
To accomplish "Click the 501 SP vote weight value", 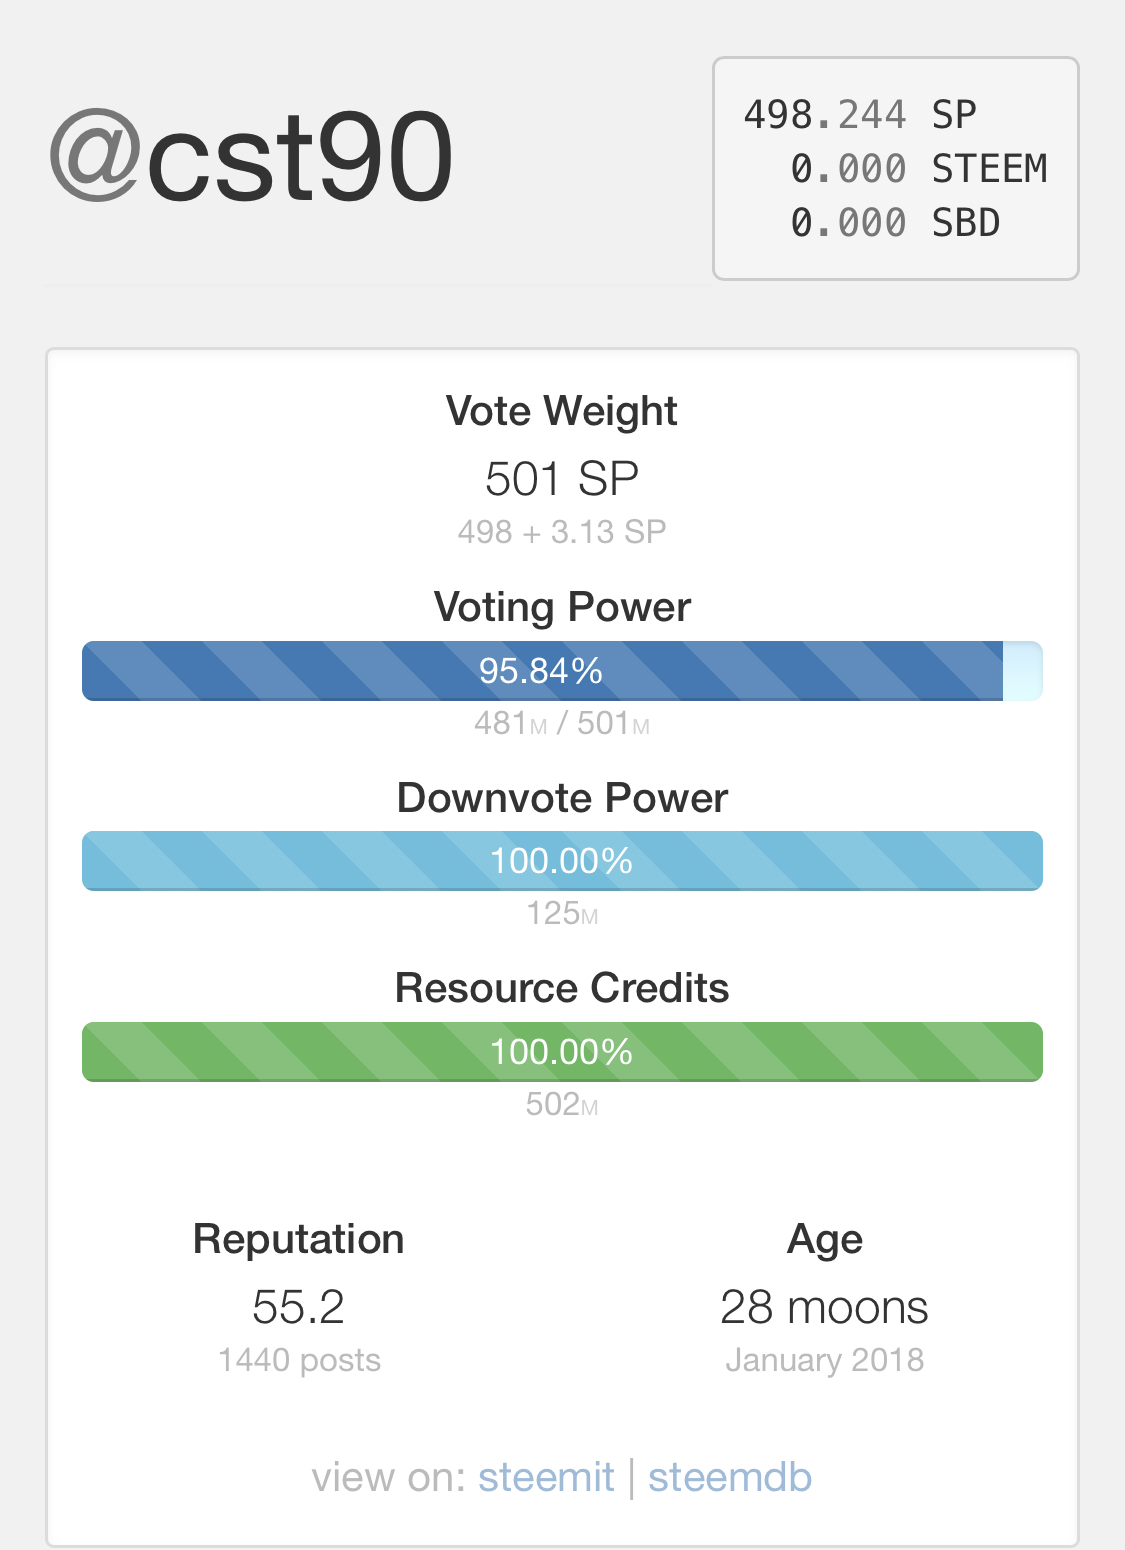I will 562,479.
